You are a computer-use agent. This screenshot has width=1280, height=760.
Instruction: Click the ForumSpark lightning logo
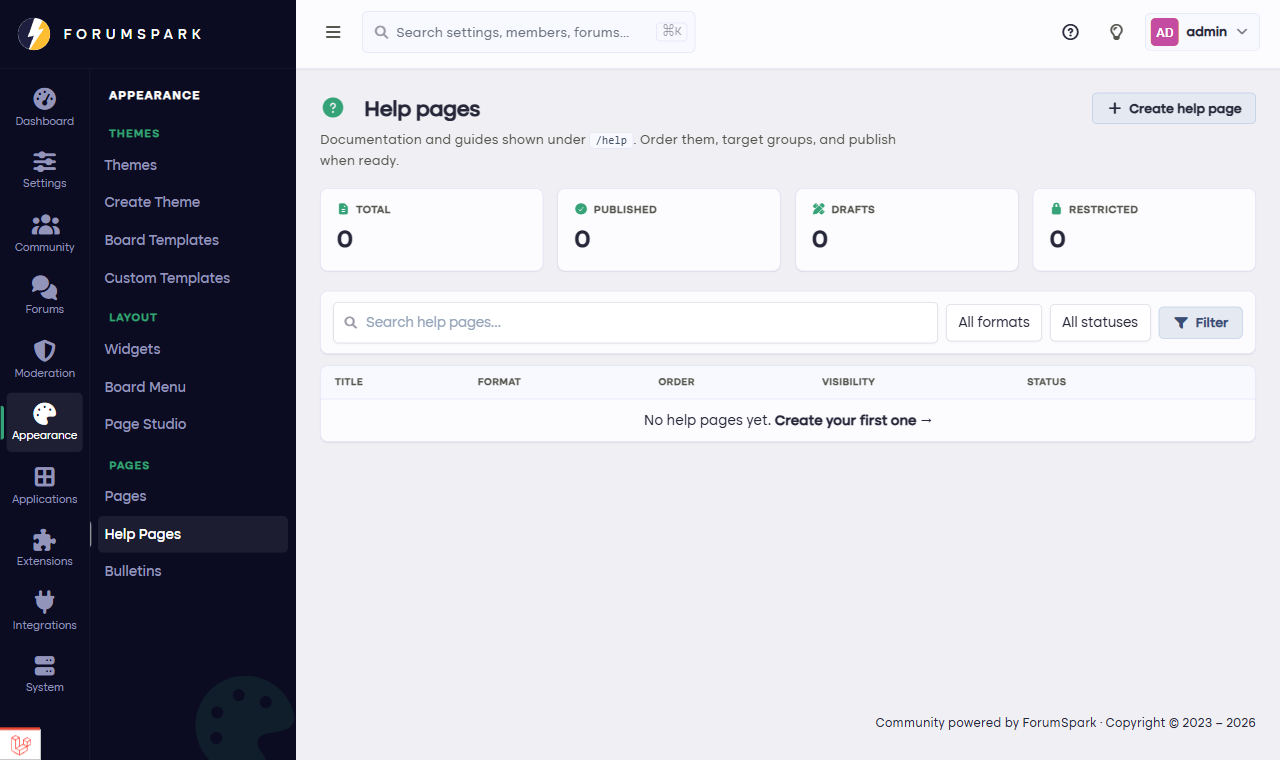click(x=34, y=34)
